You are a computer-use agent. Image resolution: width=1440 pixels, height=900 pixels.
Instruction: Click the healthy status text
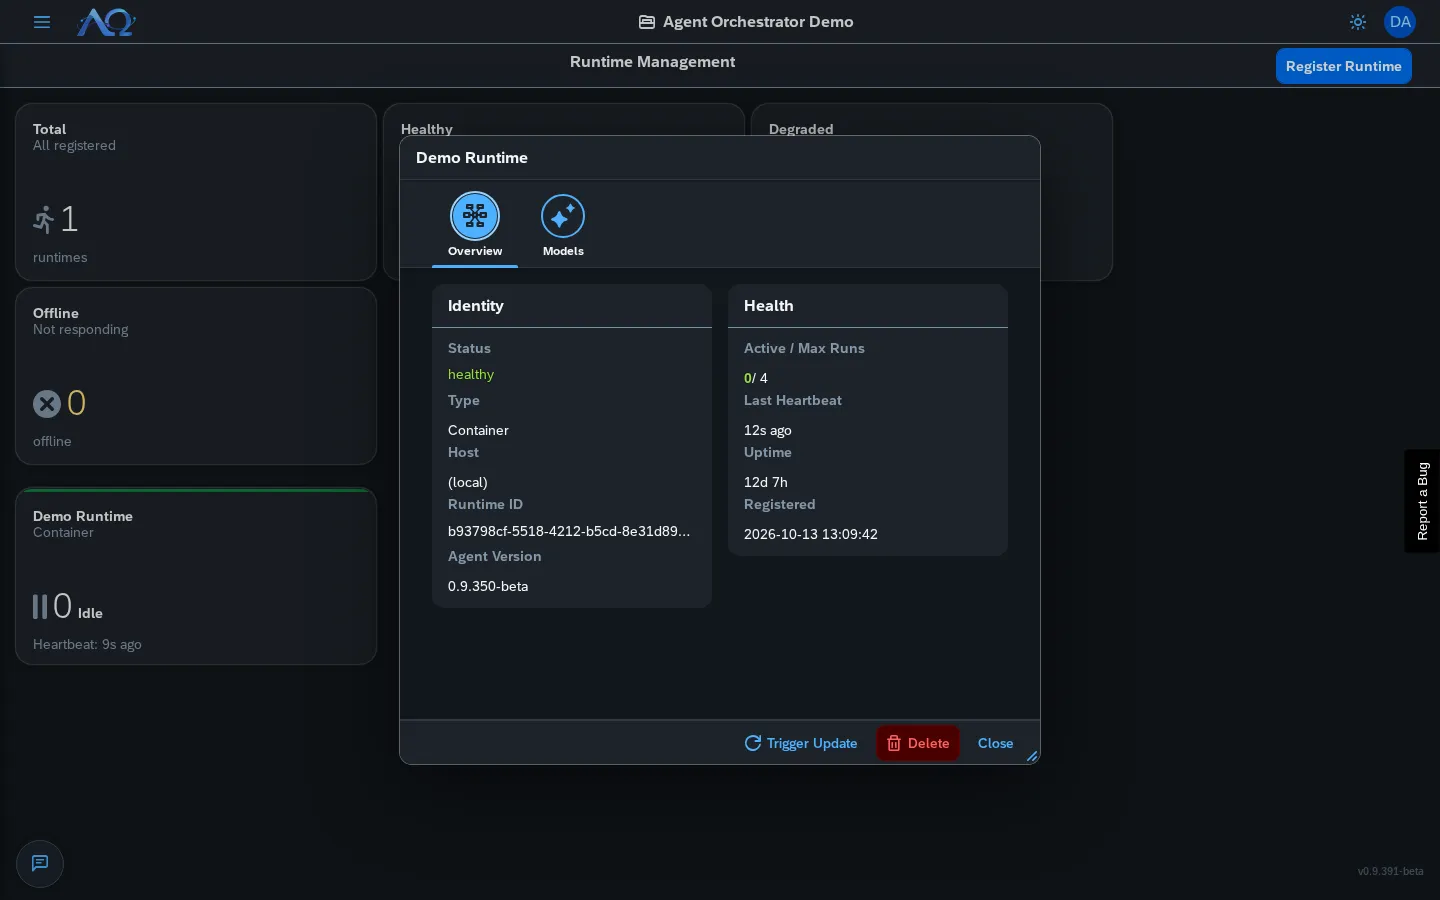point(471,374)
